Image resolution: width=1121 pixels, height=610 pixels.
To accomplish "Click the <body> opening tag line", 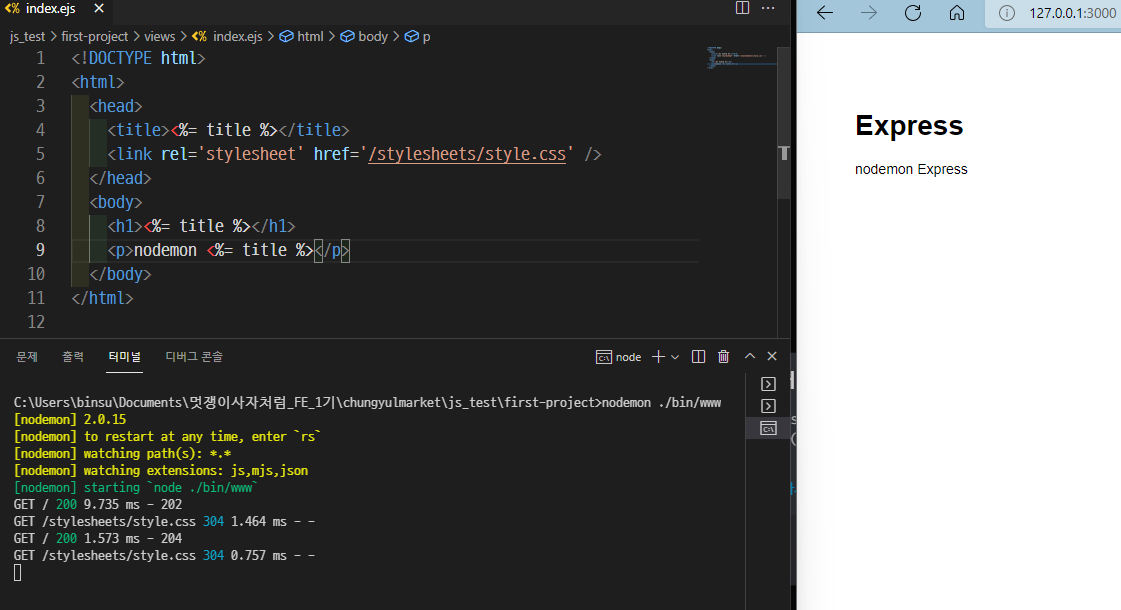I will (x=116, y=202).
